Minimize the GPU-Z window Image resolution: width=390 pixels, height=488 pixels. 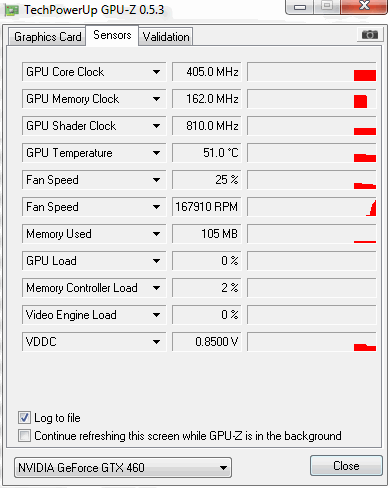(300, 7)
